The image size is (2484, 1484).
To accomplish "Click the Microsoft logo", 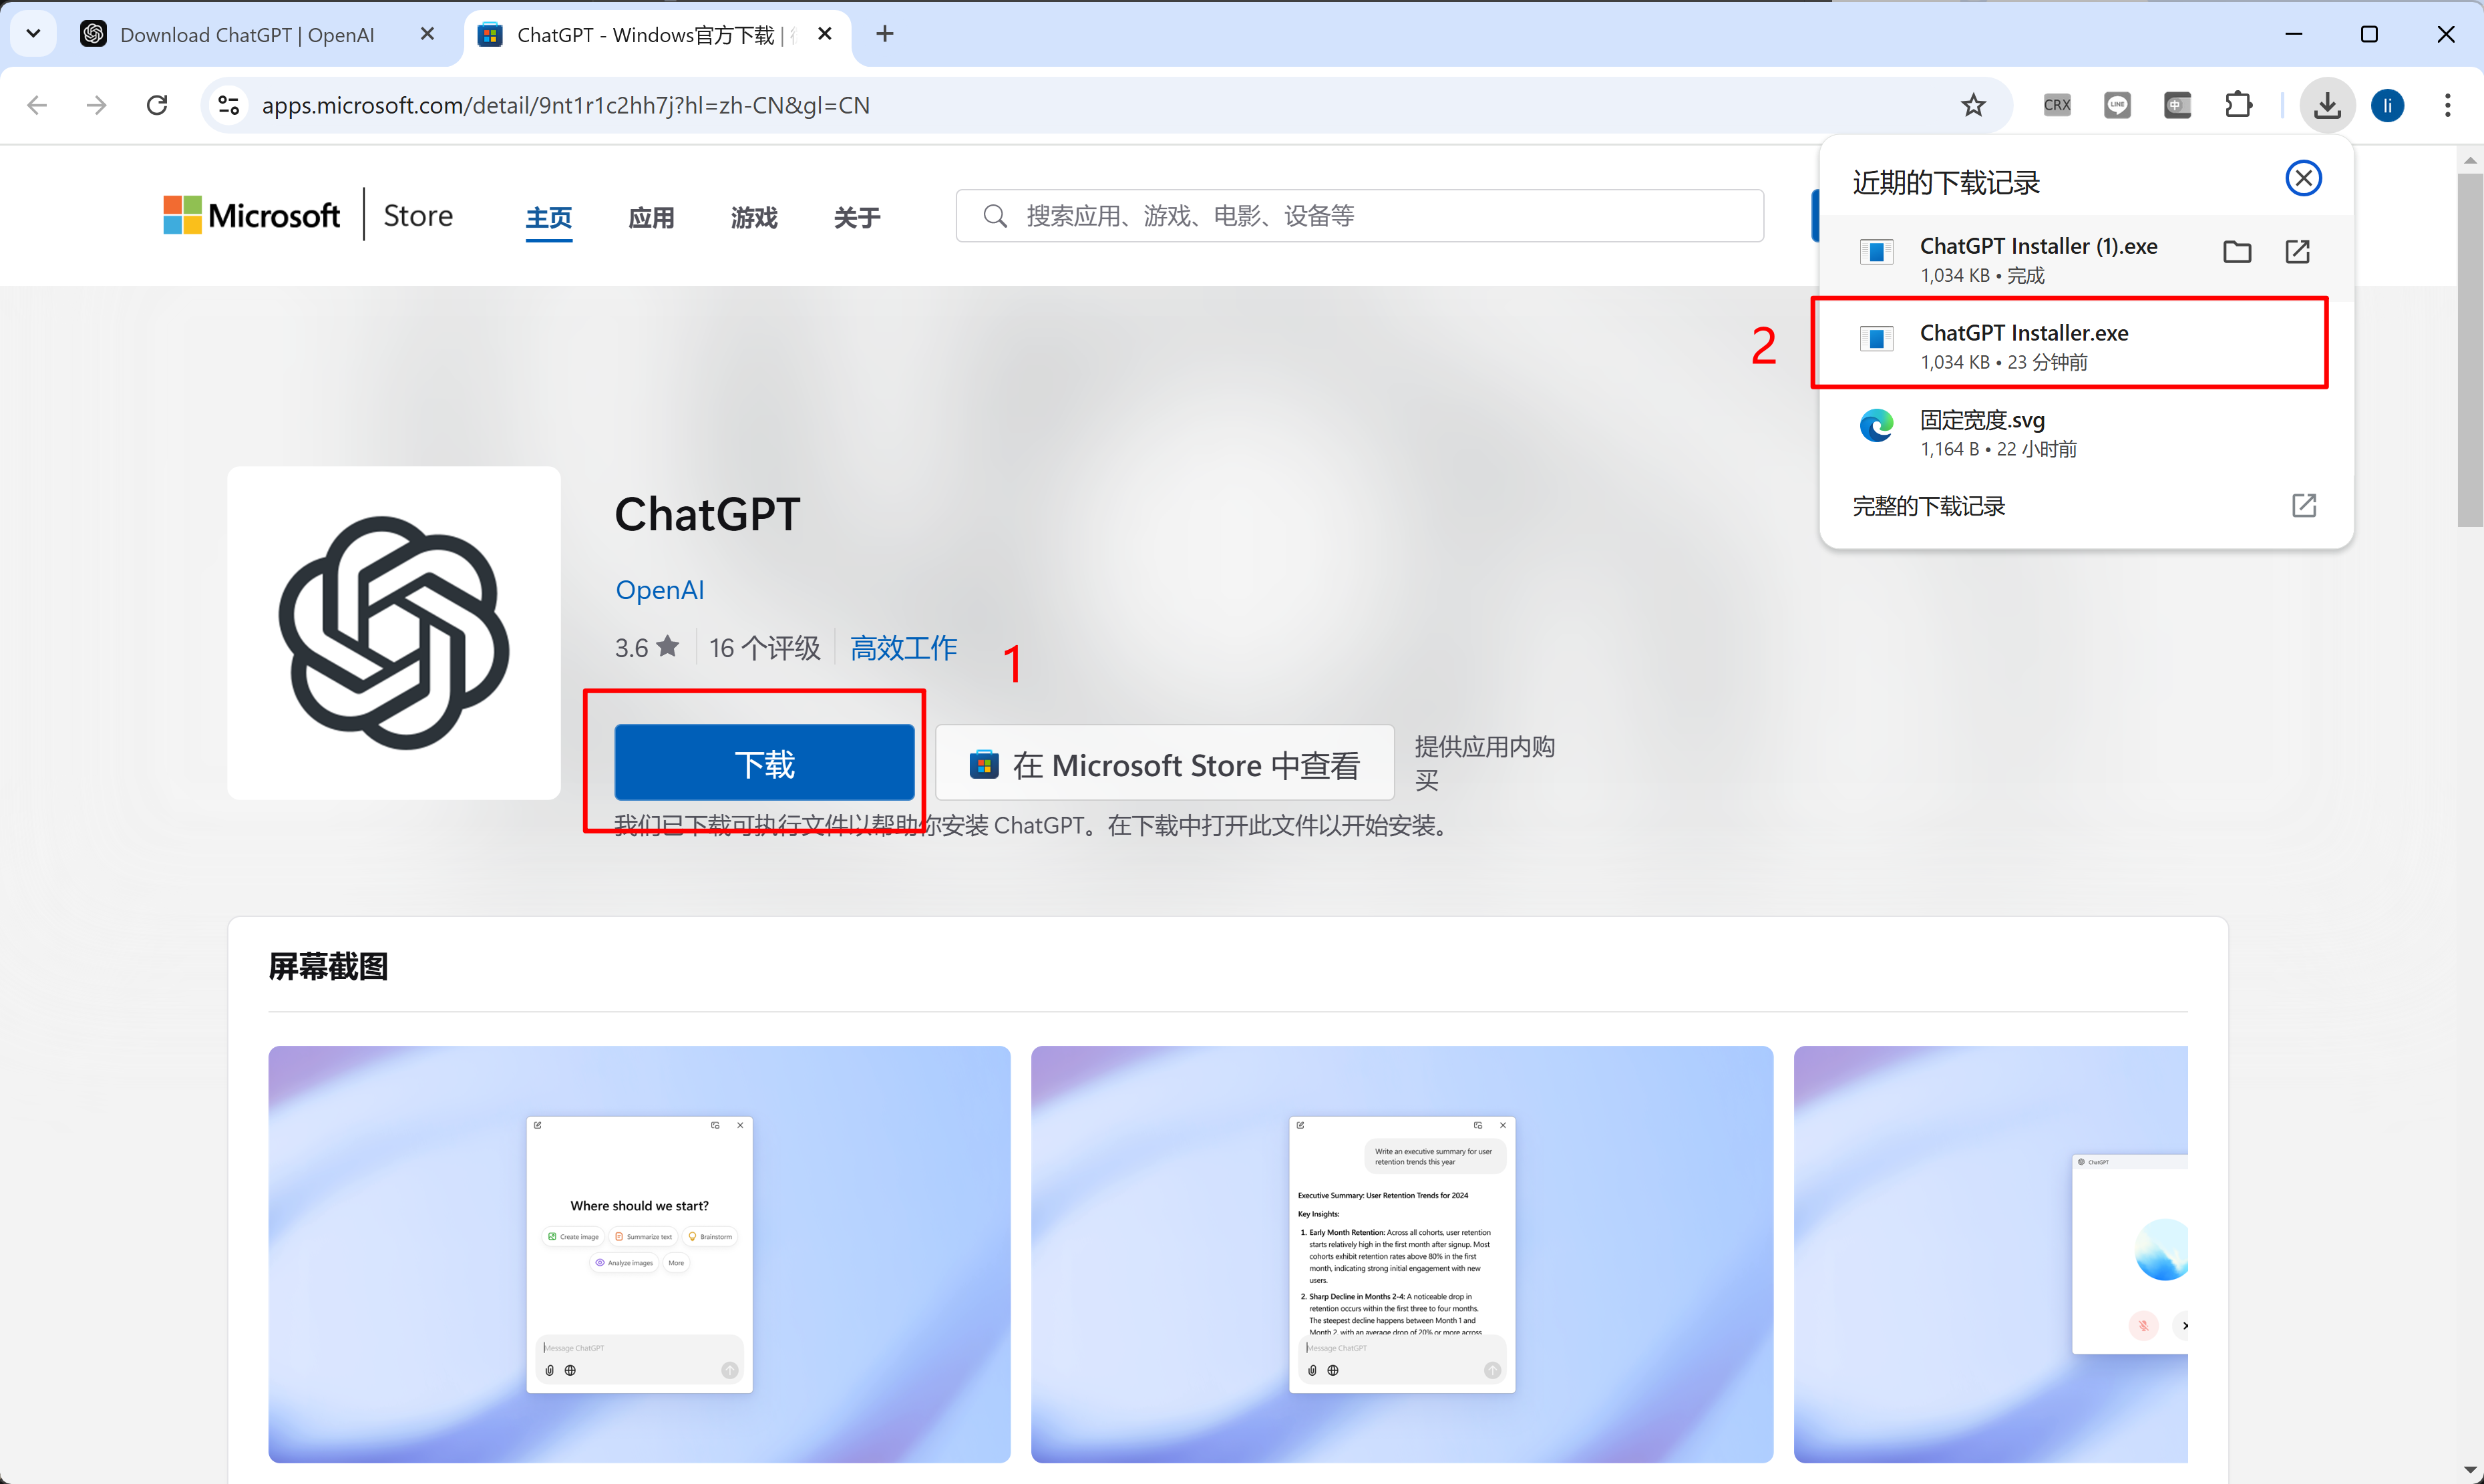I will [x=251, y=215].
